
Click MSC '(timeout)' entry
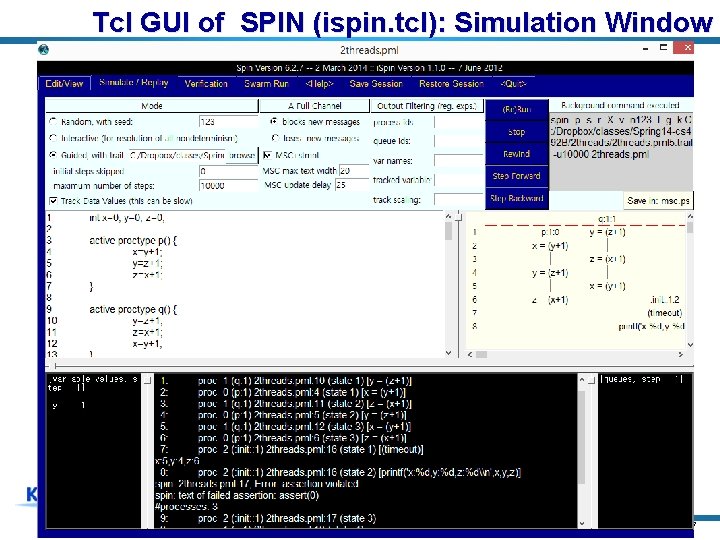(x=664, y=313)
